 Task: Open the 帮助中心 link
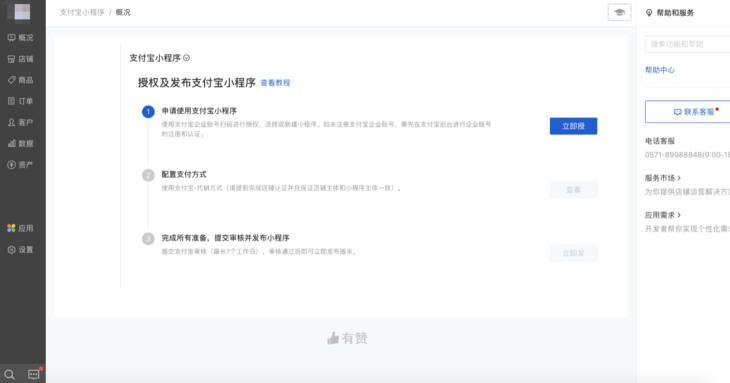pyautogui.click(x=660, y=70)
